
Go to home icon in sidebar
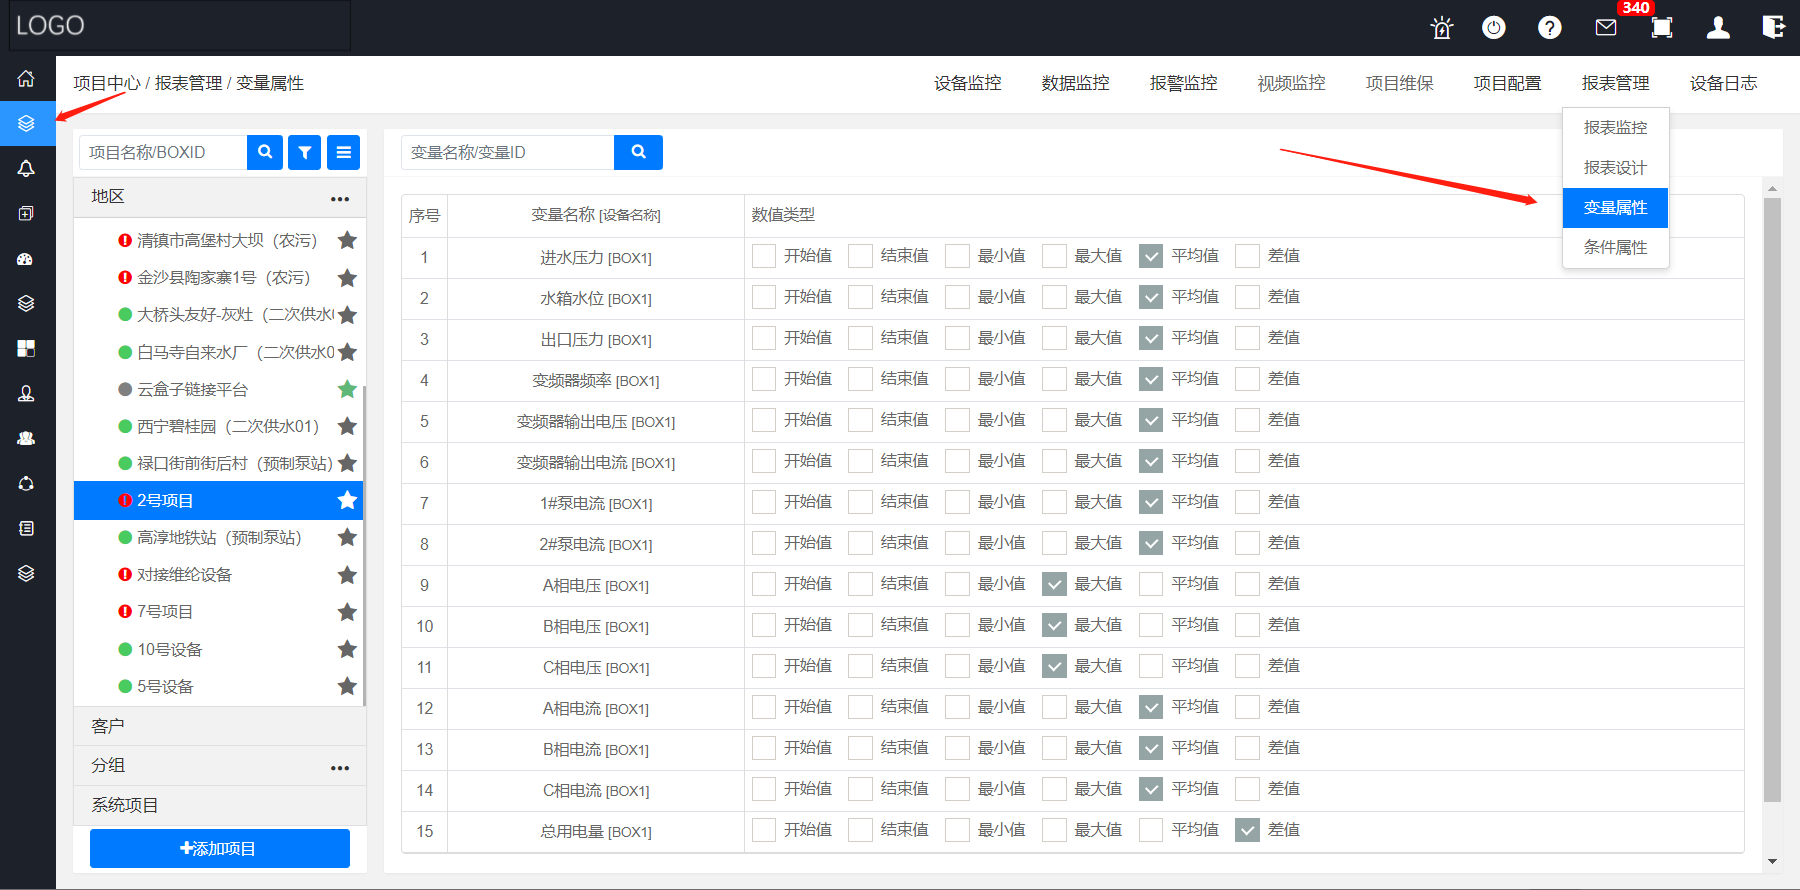[27, 78]
